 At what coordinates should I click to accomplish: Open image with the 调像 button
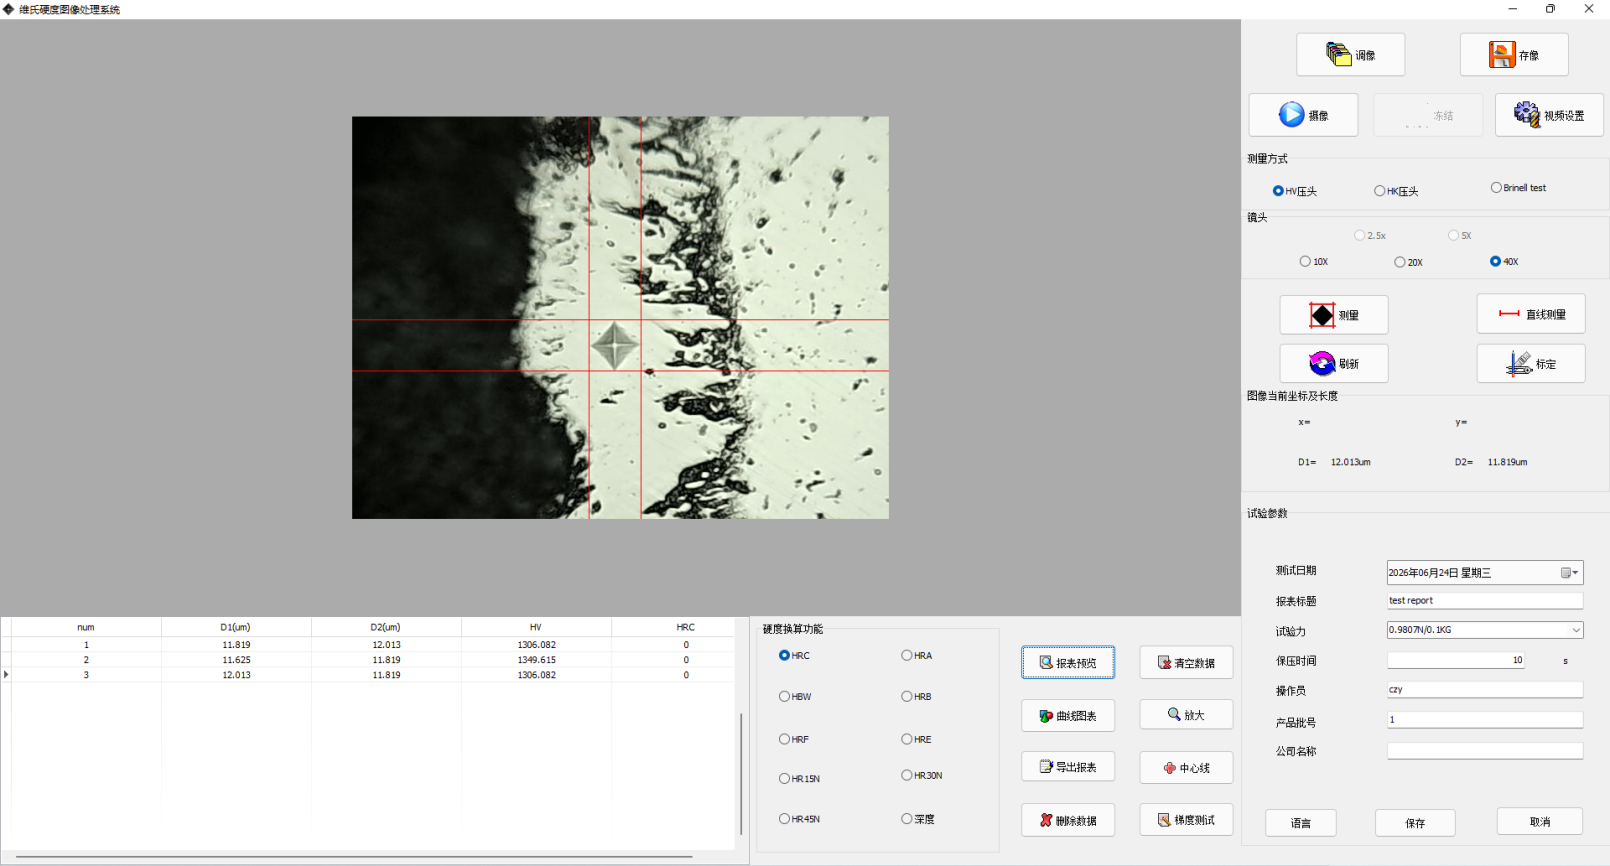coord(1350,55)
